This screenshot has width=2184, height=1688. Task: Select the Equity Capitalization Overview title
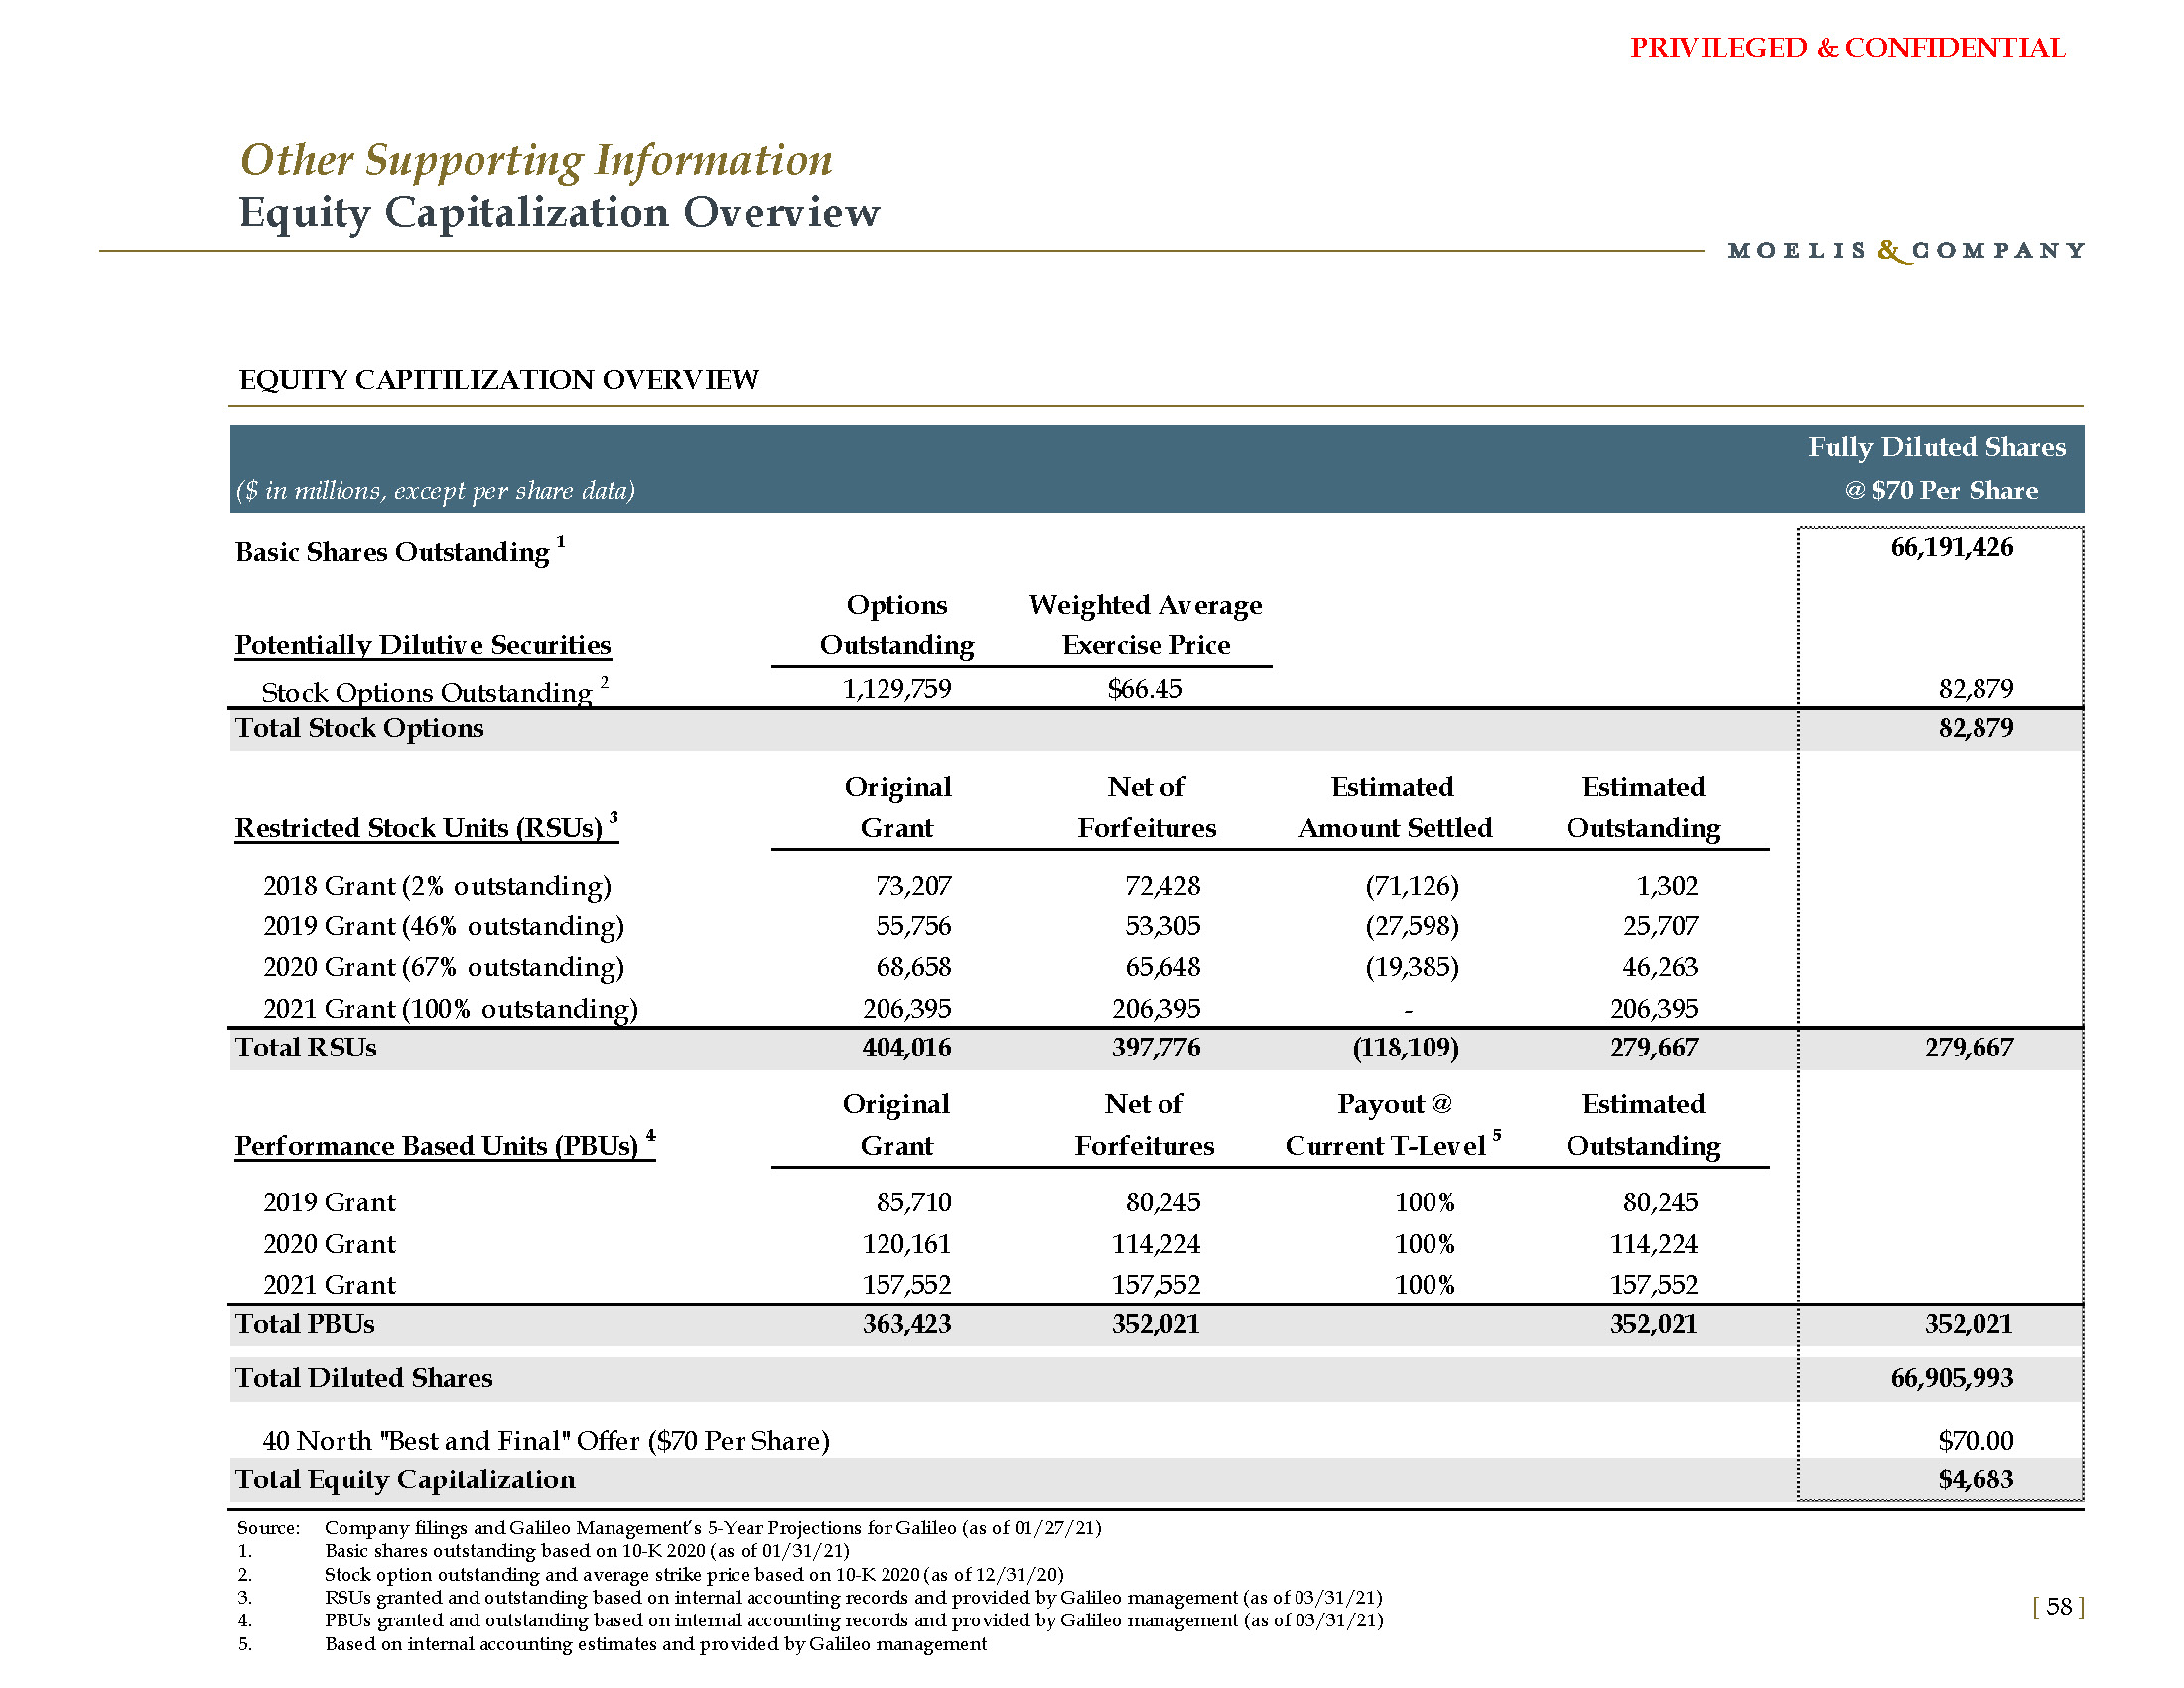tap(559, 212)
